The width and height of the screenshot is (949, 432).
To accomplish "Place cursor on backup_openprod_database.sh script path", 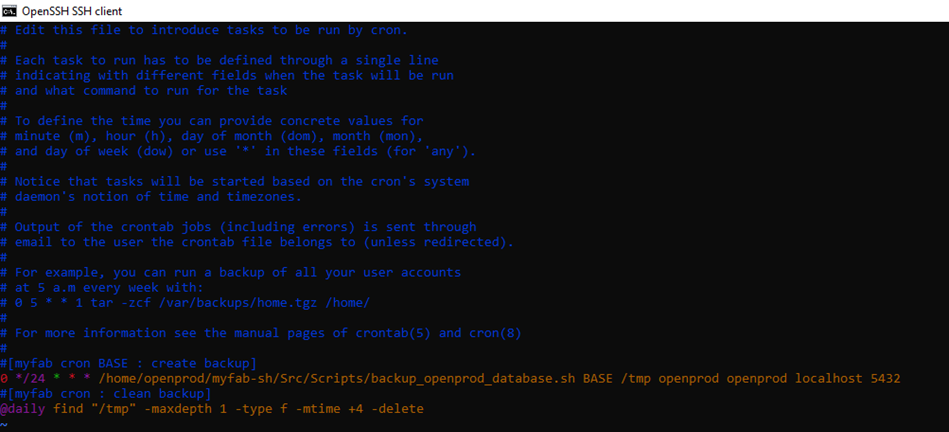I will coord(338,379).
